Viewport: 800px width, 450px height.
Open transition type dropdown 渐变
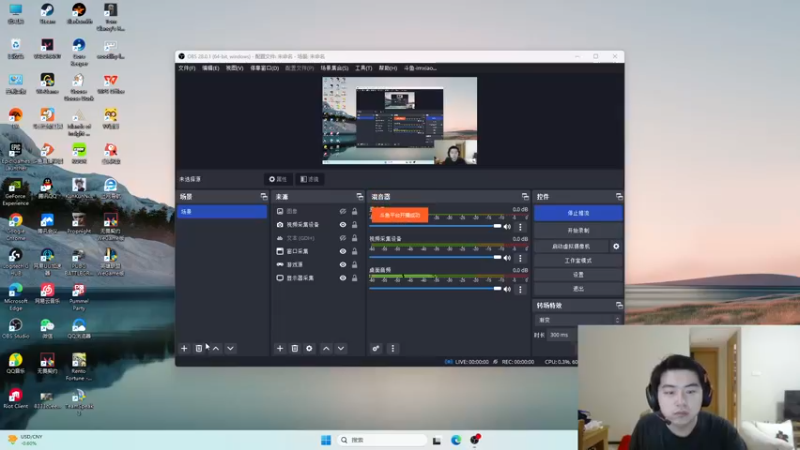[x=578, y=320]
